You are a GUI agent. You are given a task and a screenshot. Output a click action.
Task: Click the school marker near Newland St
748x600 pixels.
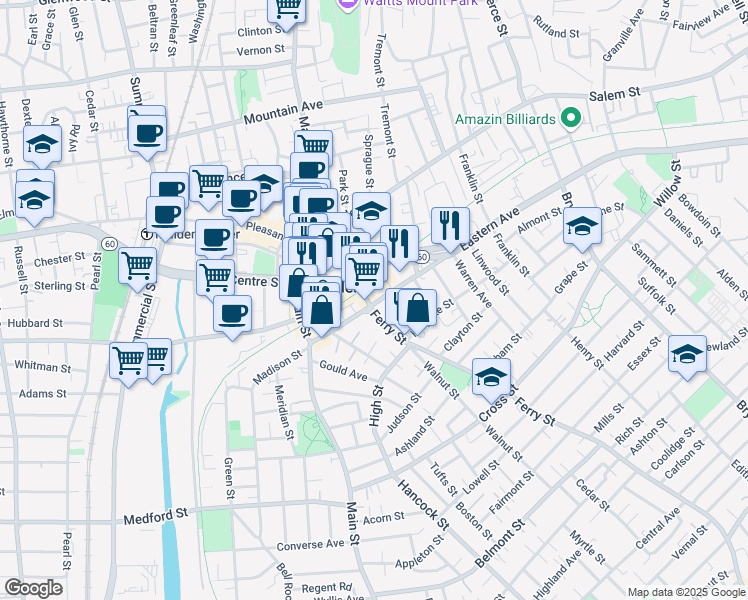pyautogui.click(x=687, y=356)
